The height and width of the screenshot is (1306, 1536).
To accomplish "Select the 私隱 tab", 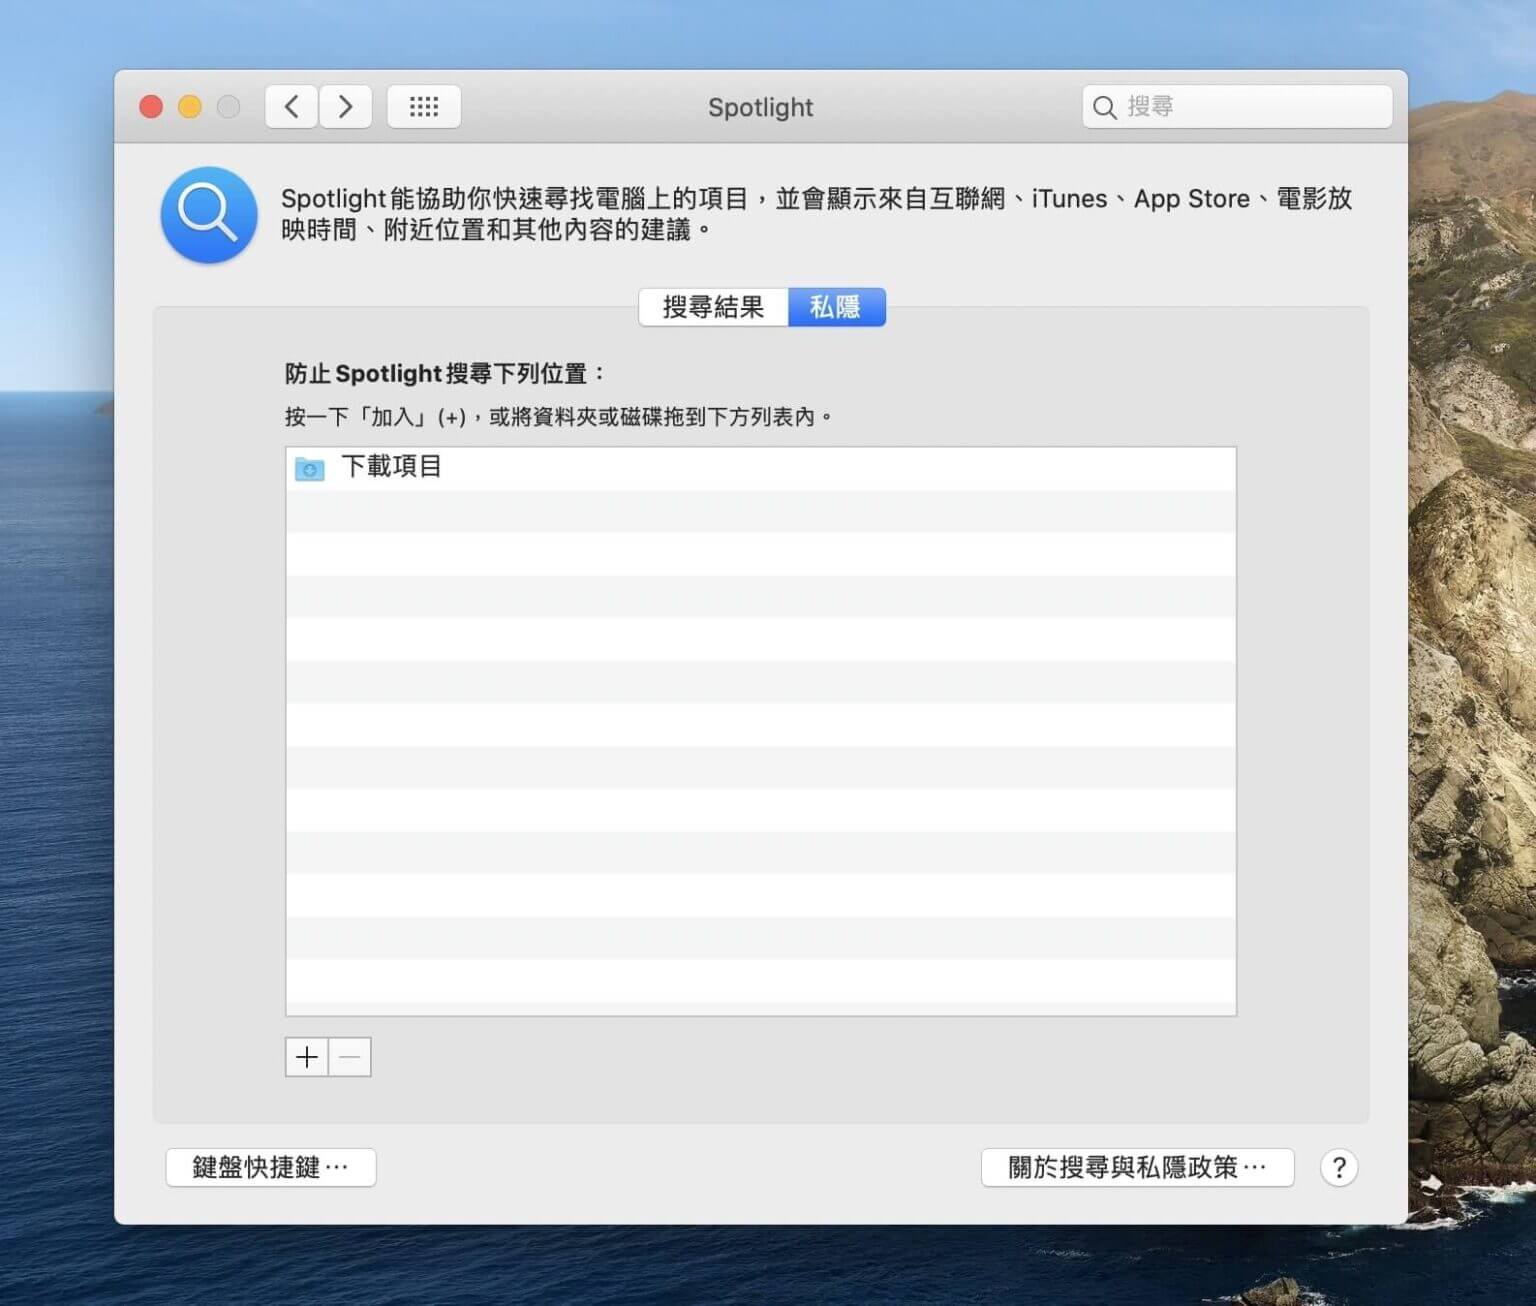I will (837, 307).
